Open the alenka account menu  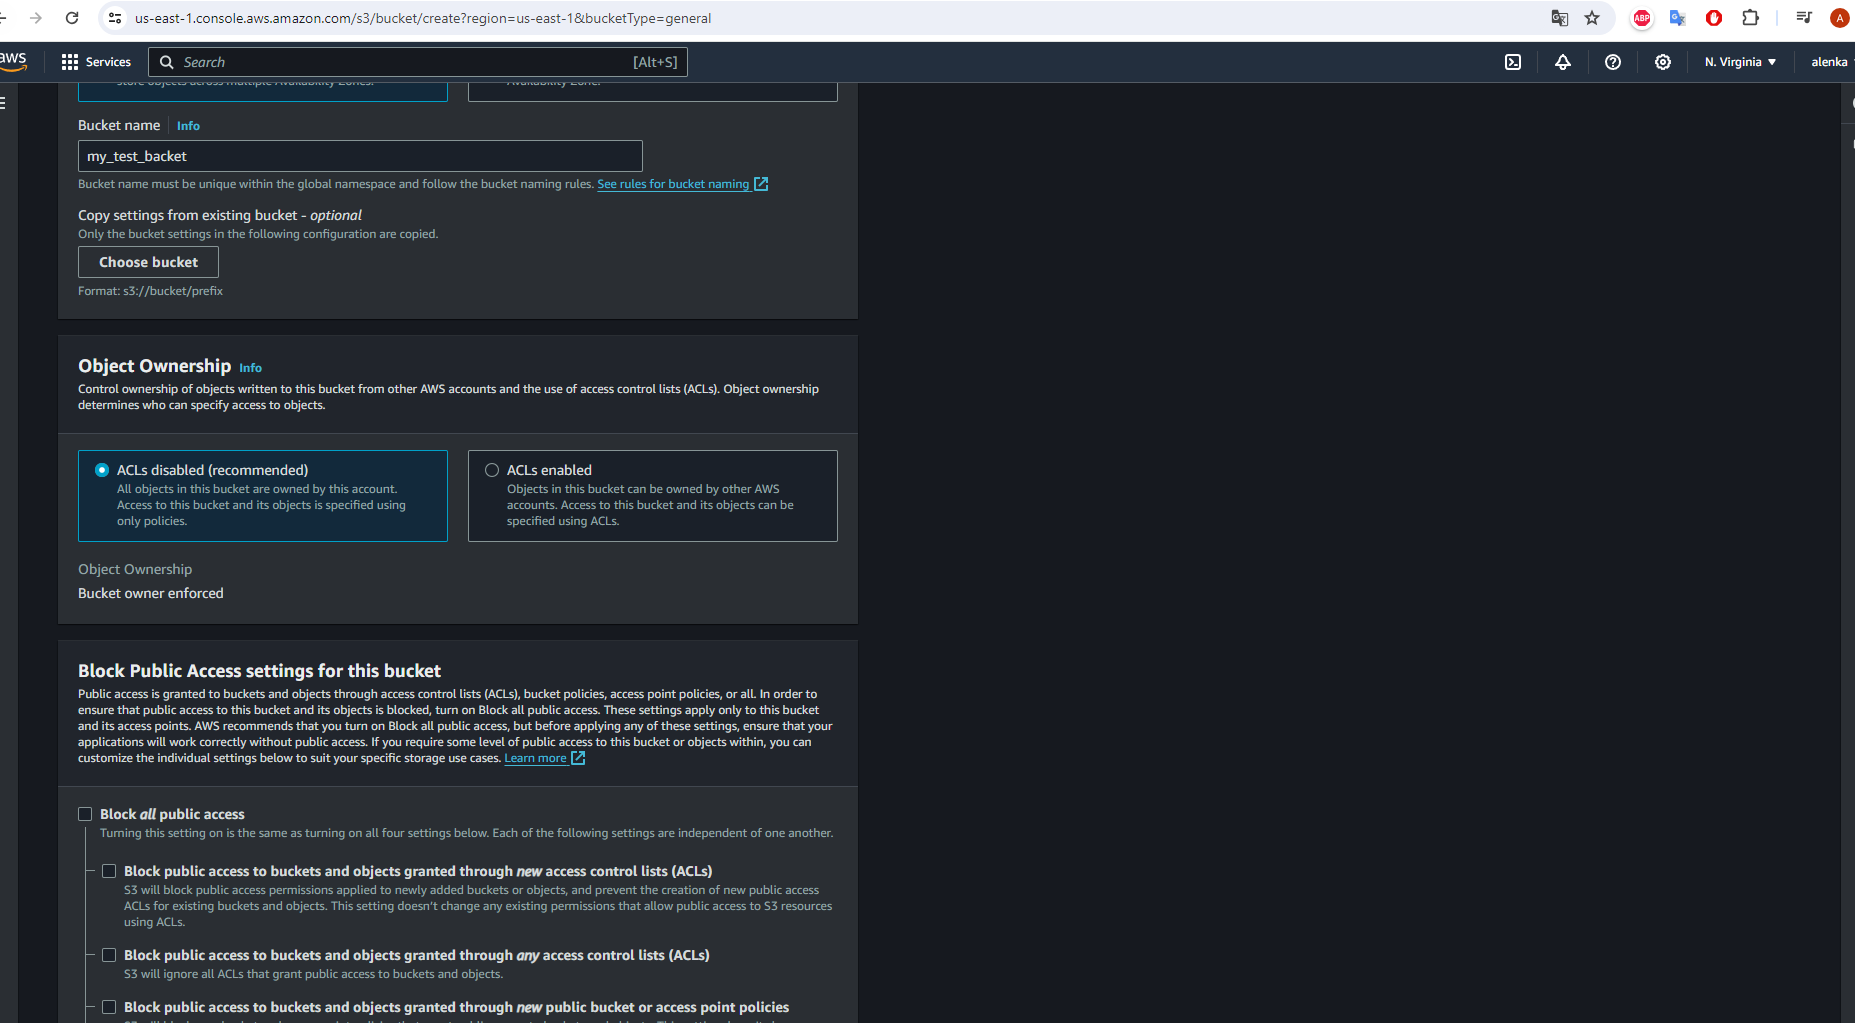(1830, 62)
